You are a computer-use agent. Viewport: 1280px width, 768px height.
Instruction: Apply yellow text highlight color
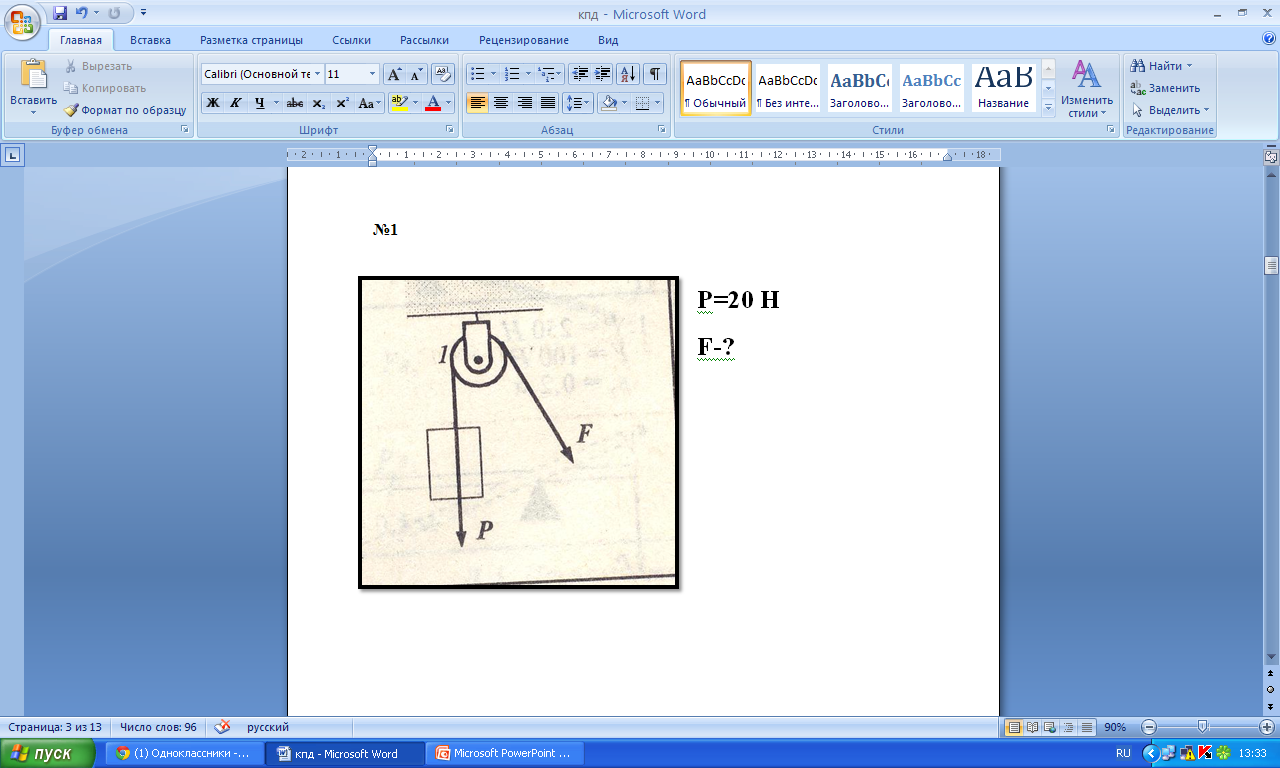coord(398,103)
